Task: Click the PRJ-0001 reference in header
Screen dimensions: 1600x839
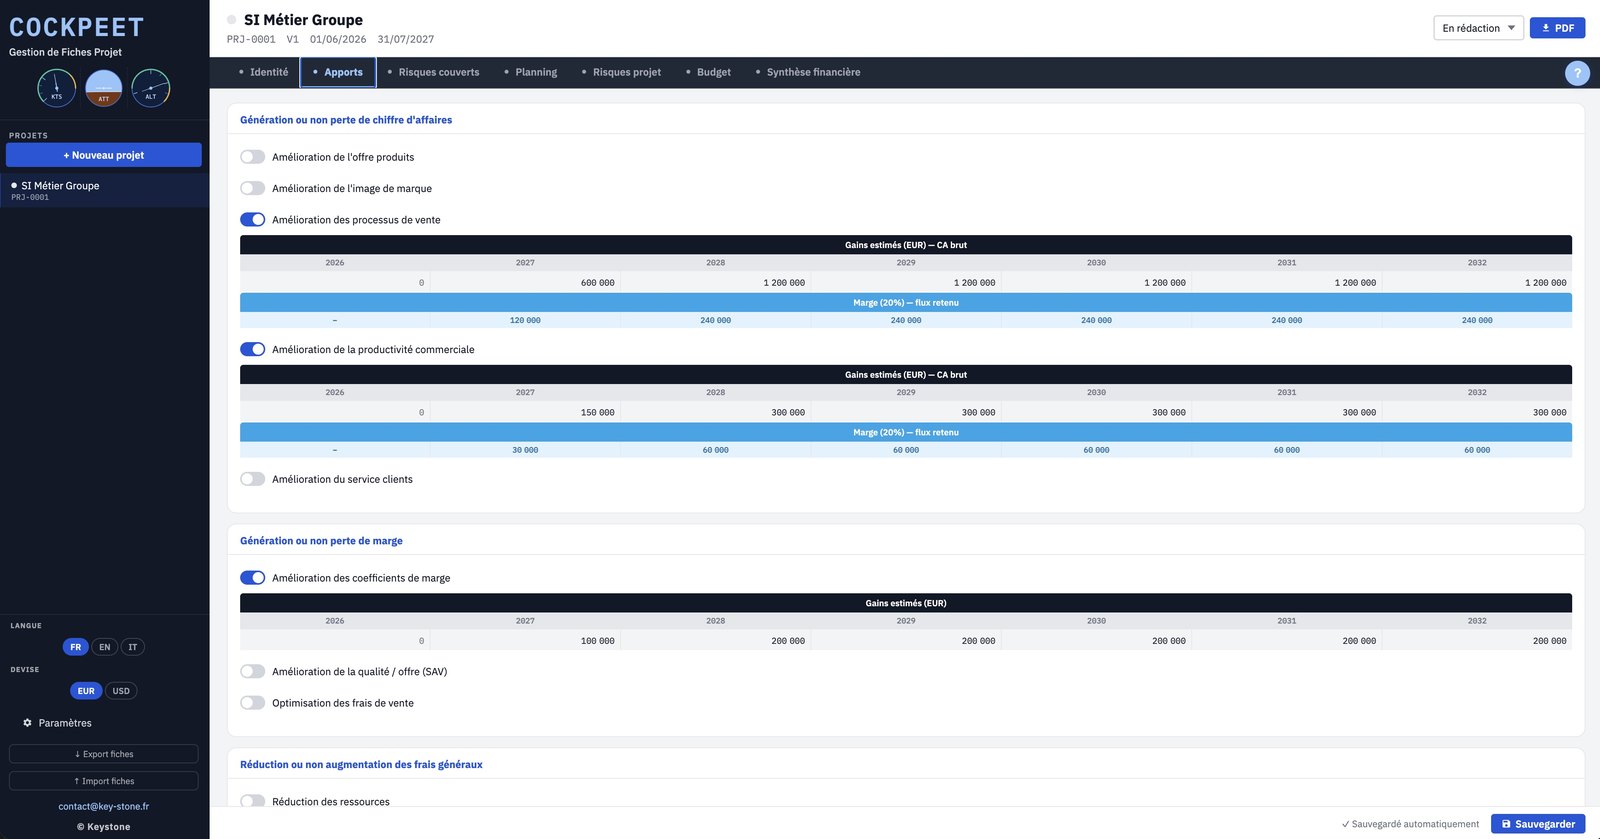Action: pyautogui.click(x=251, y=40)
